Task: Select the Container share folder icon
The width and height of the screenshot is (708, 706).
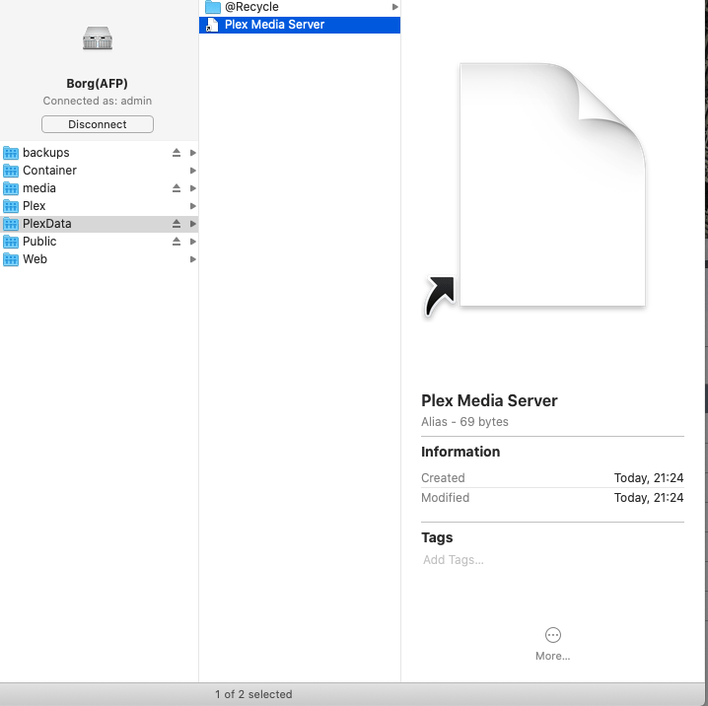Action: [x=11, y=171]
